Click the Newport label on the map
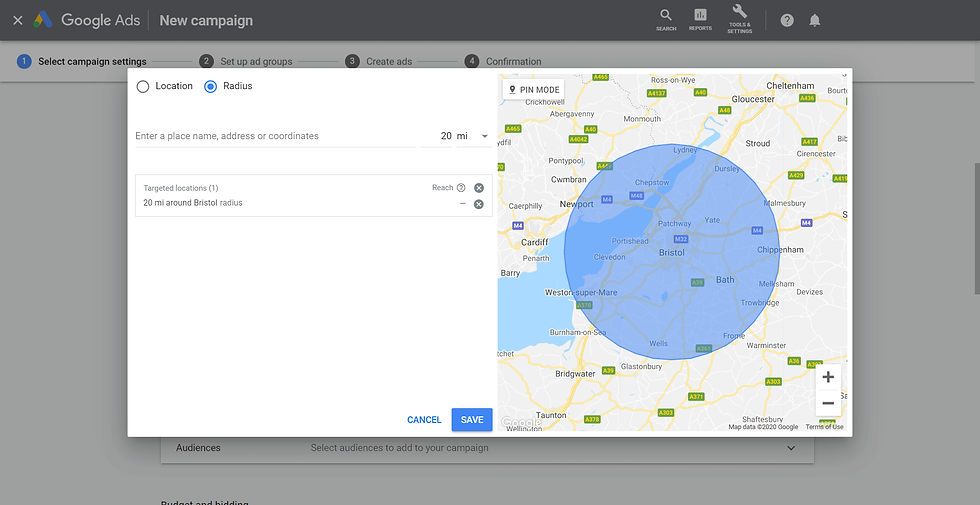This screenshot has height=505, width=980. click(576, 204)
